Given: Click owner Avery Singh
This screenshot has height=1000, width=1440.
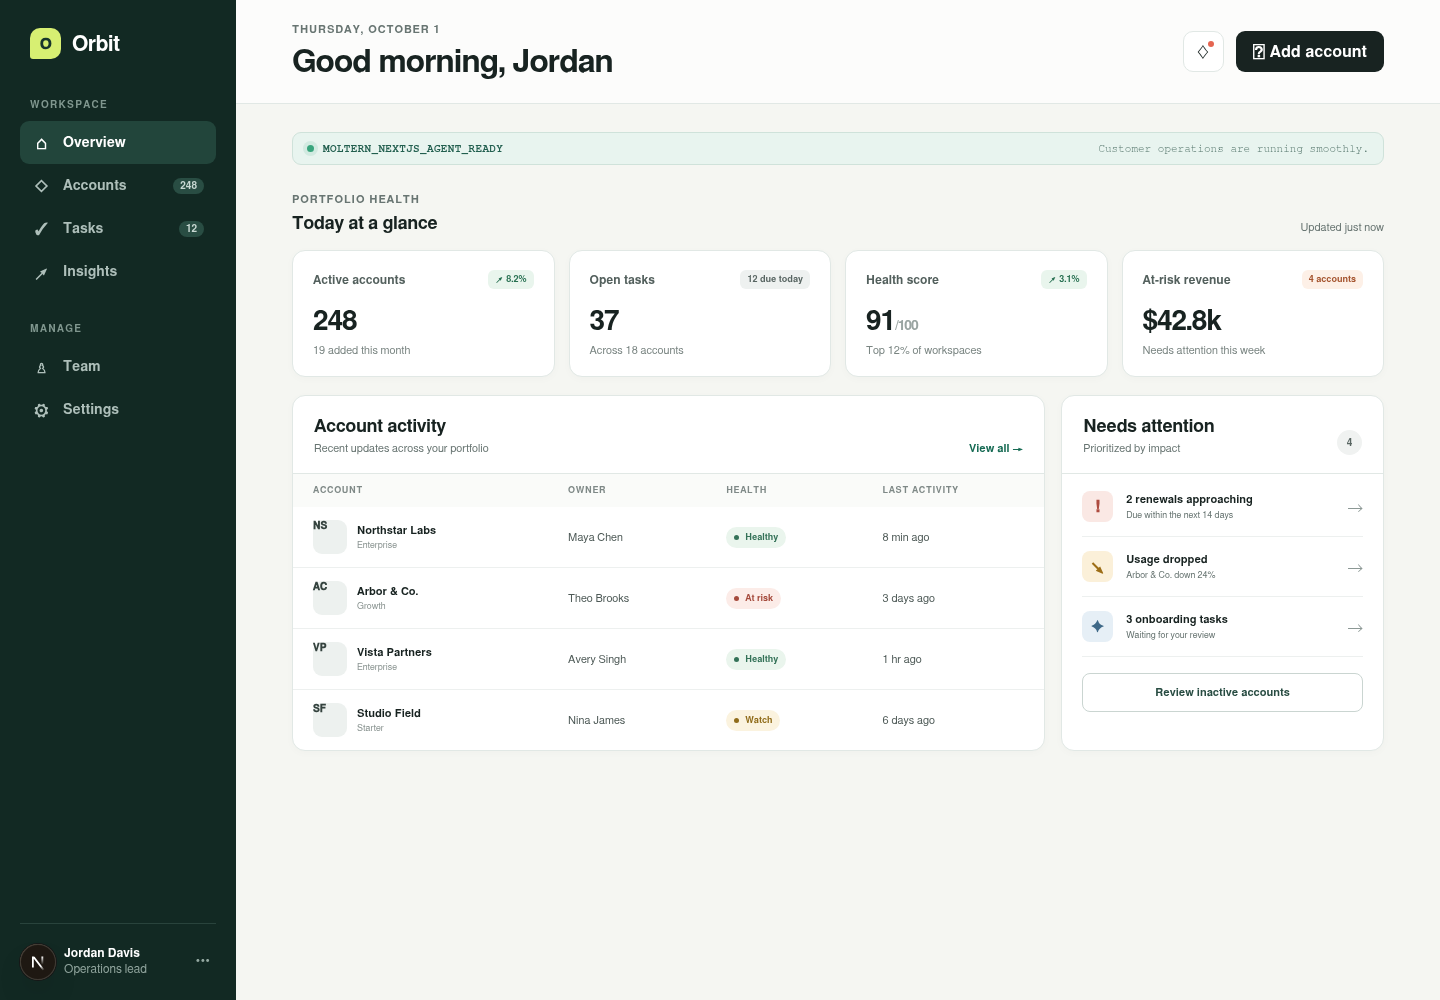Looking at the screenshot, I should pyautogui.click(x=597, y=659).
